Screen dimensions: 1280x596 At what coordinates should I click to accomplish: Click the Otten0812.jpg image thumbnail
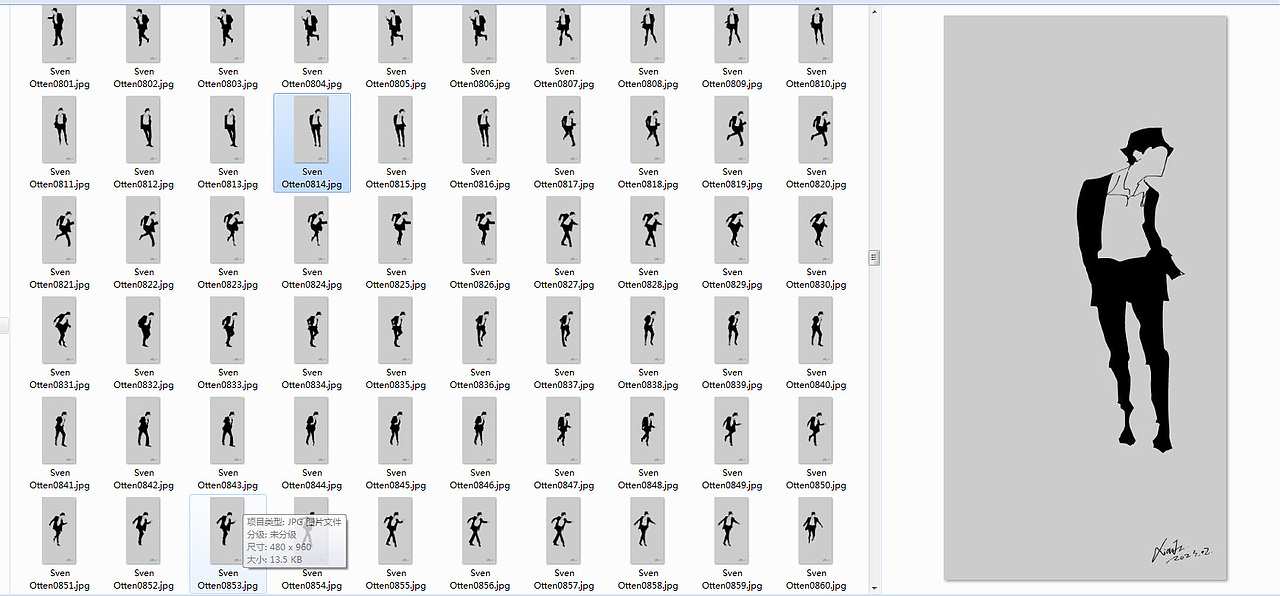[144, 130]
